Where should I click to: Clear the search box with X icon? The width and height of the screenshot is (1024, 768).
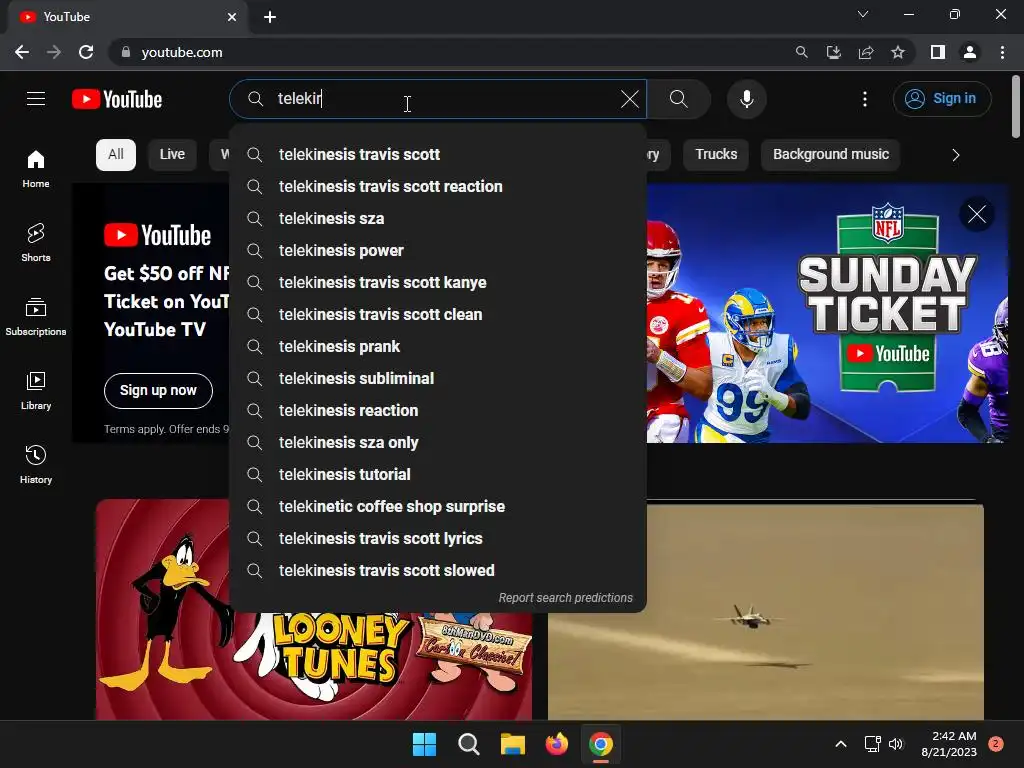pos(630,99)
